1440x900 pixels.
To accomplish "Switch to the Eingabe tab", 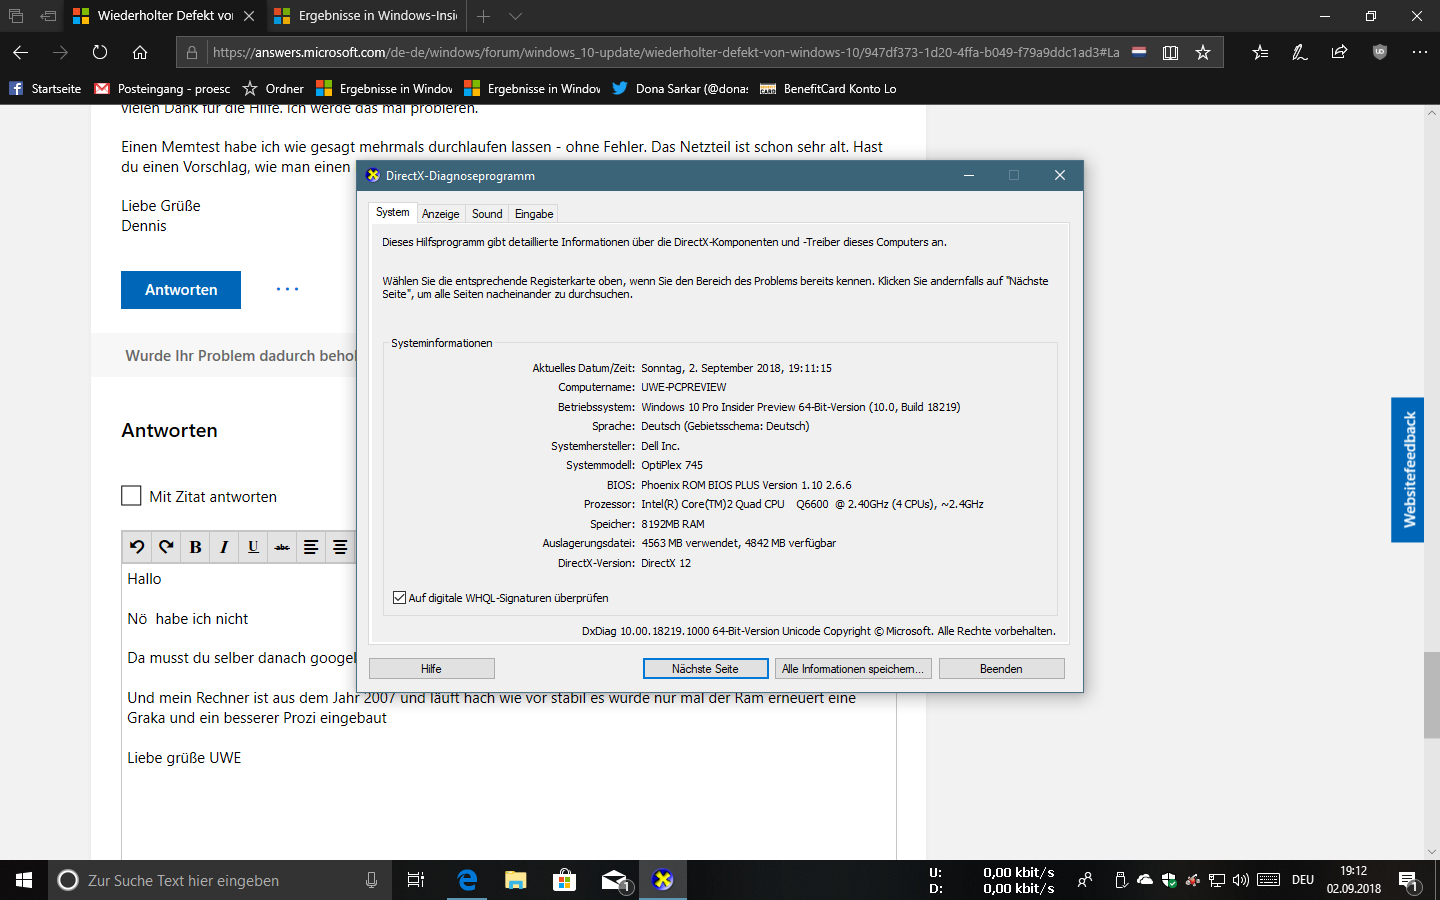I will 534,214.
